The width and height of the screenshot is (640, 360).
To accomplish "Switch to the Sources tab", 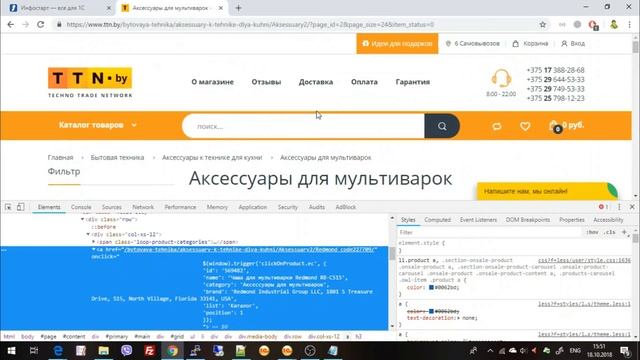I will 111,207.
